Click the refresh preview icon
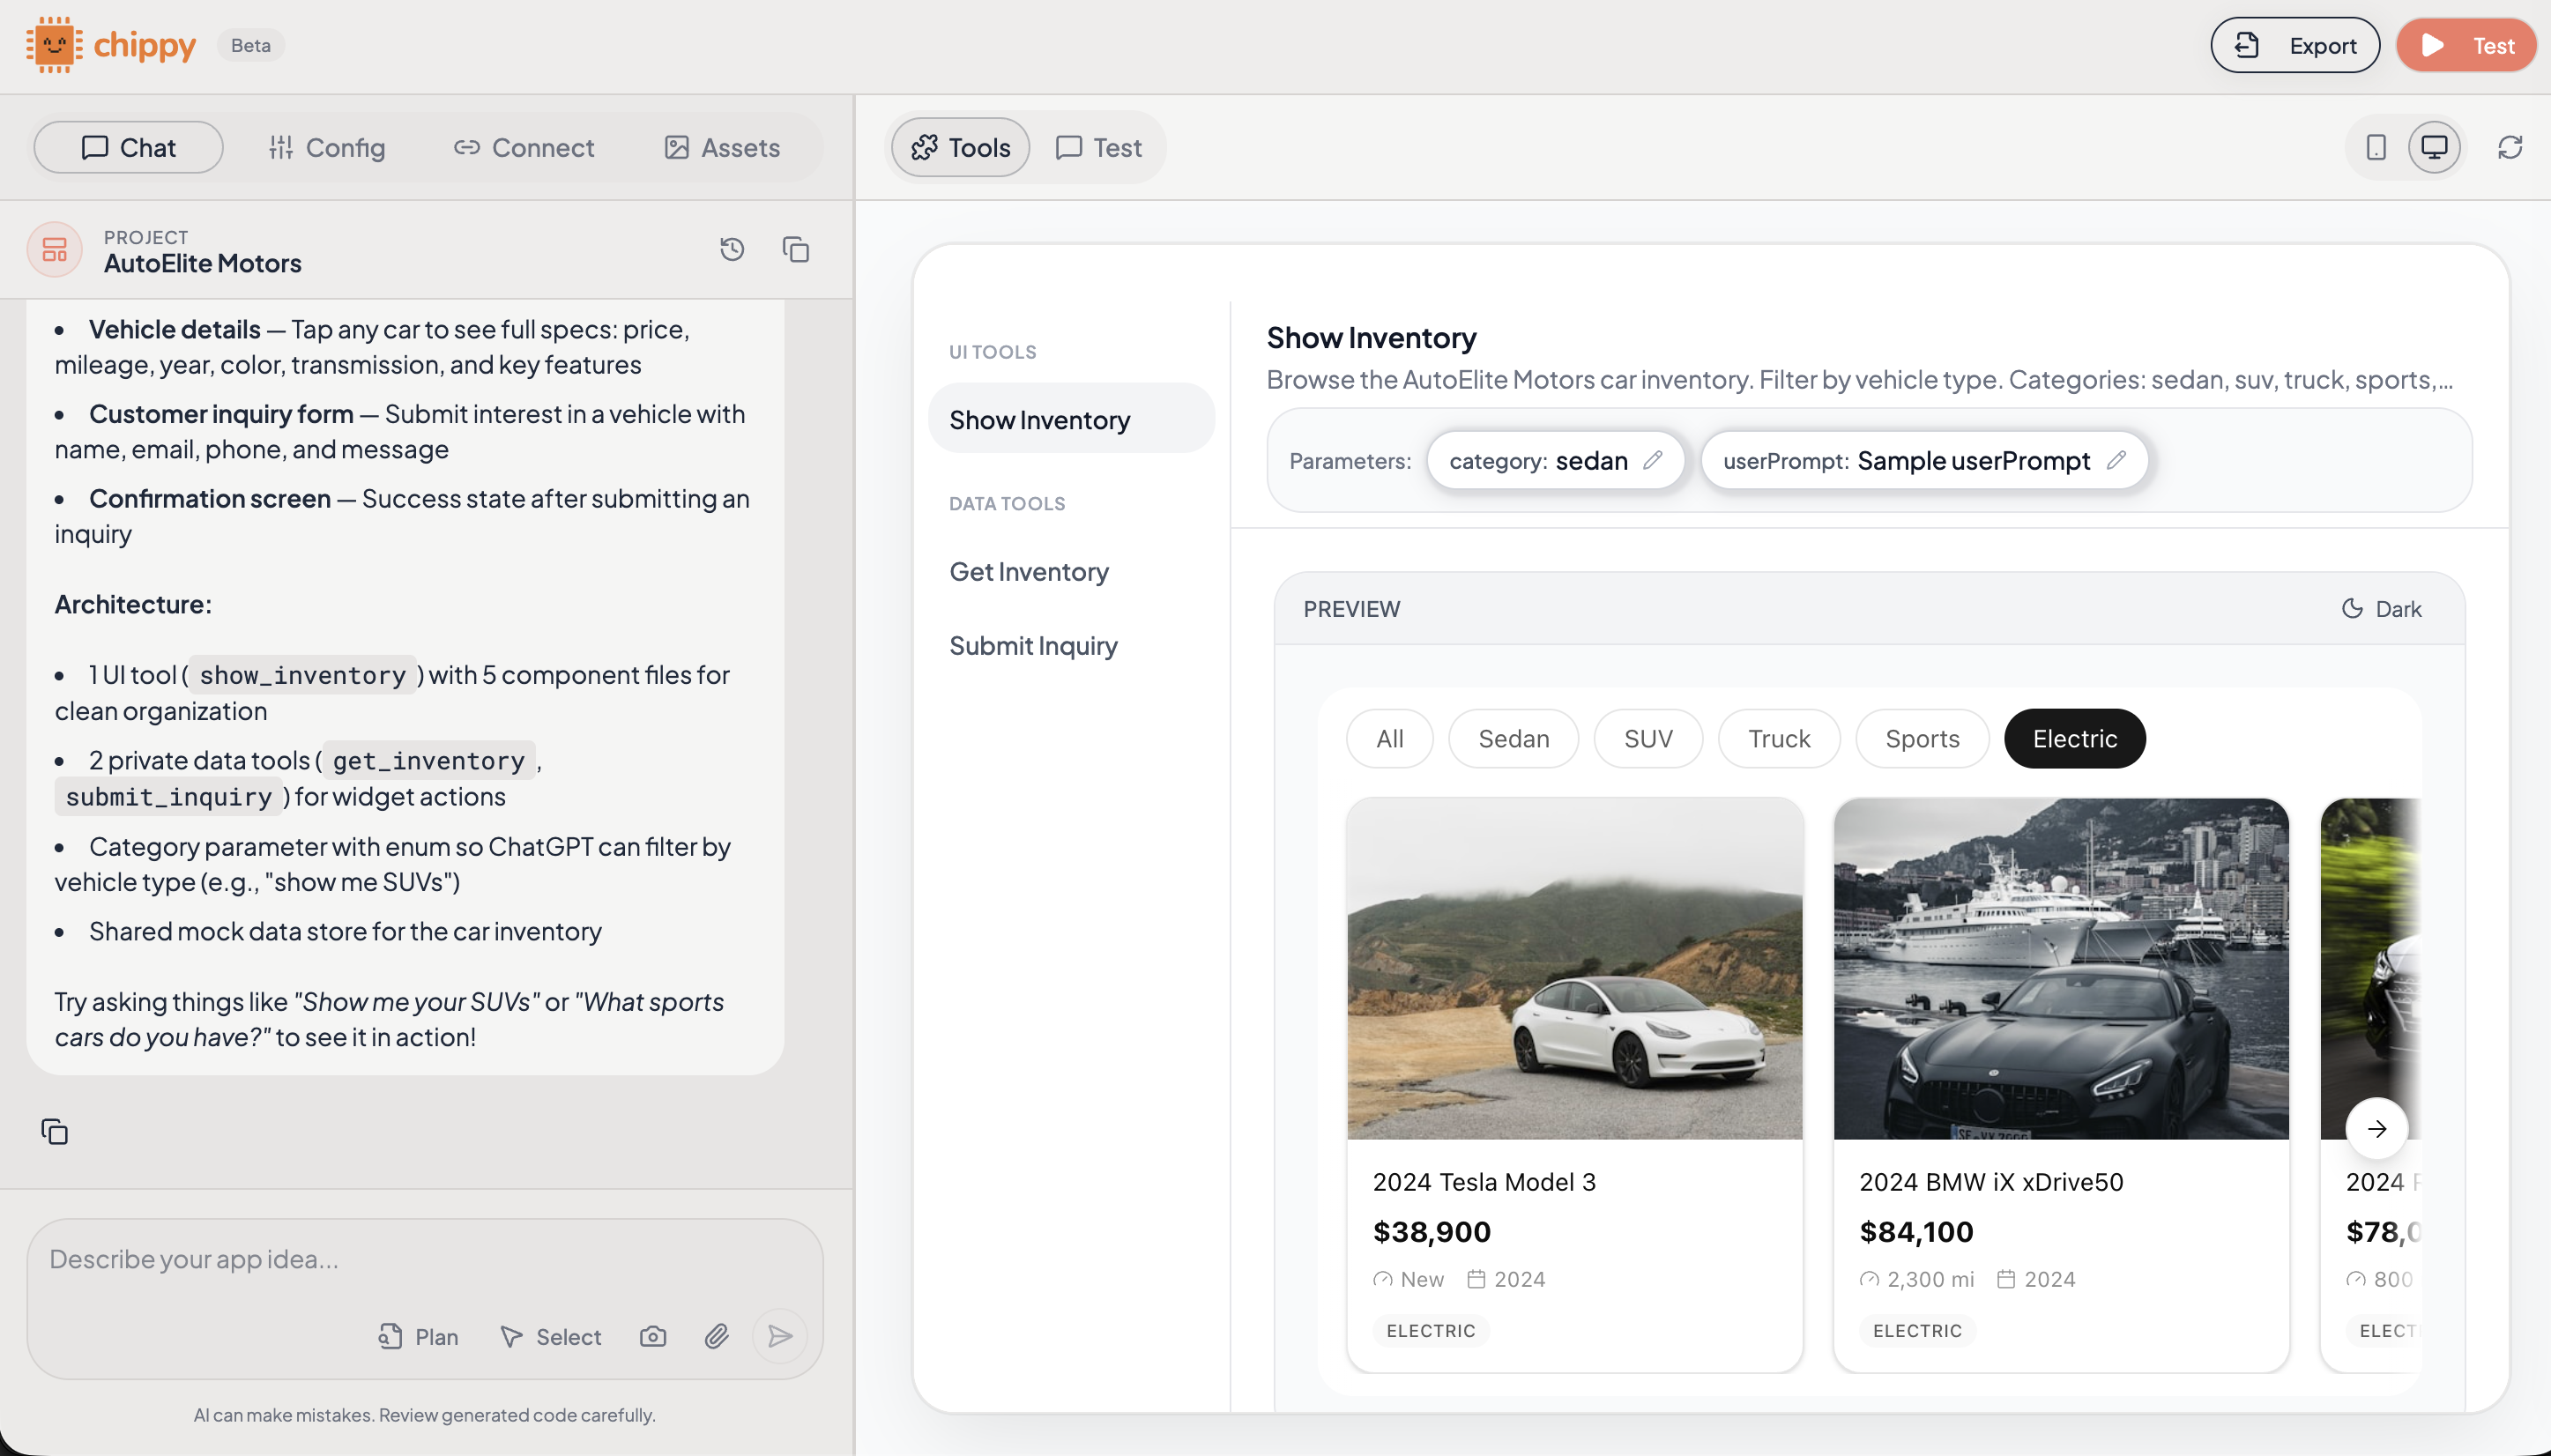The image size is (2551, 1456). coord(2510,148)
